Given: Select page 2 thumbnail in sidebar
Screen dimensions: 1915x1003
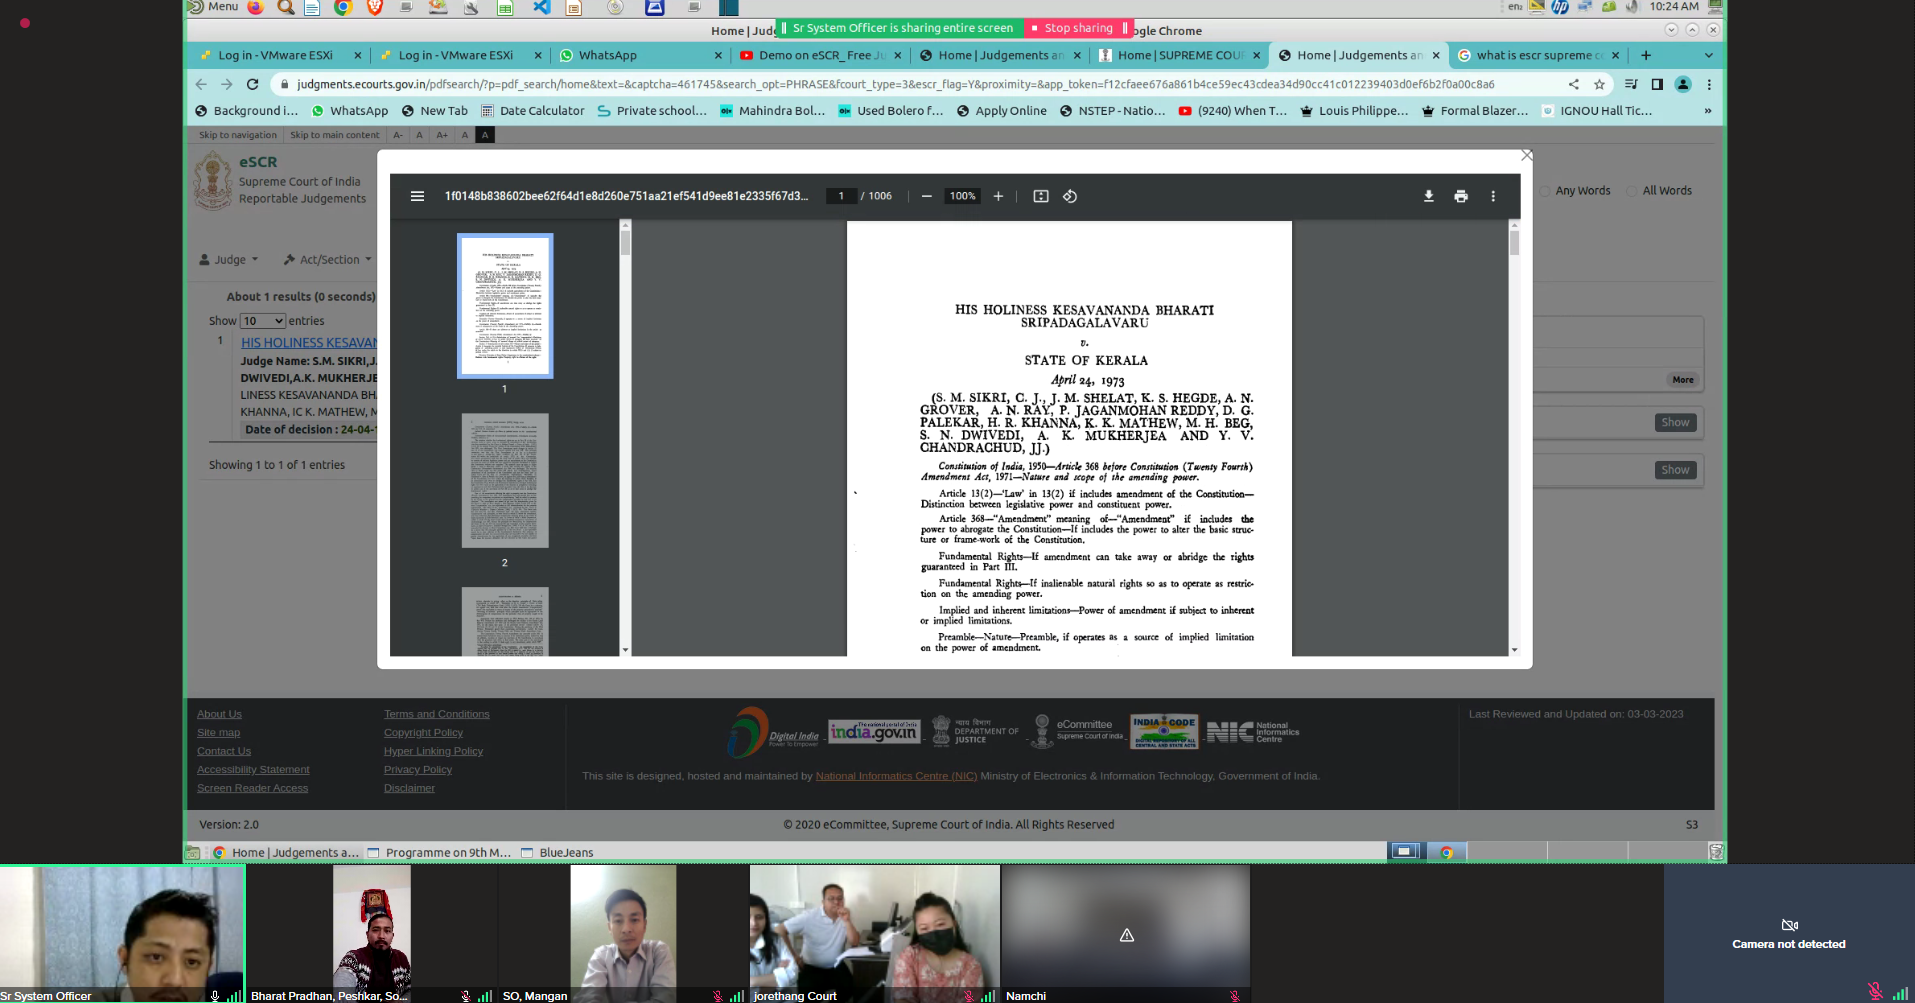Looking at the screenshot, I should point(505,480).
